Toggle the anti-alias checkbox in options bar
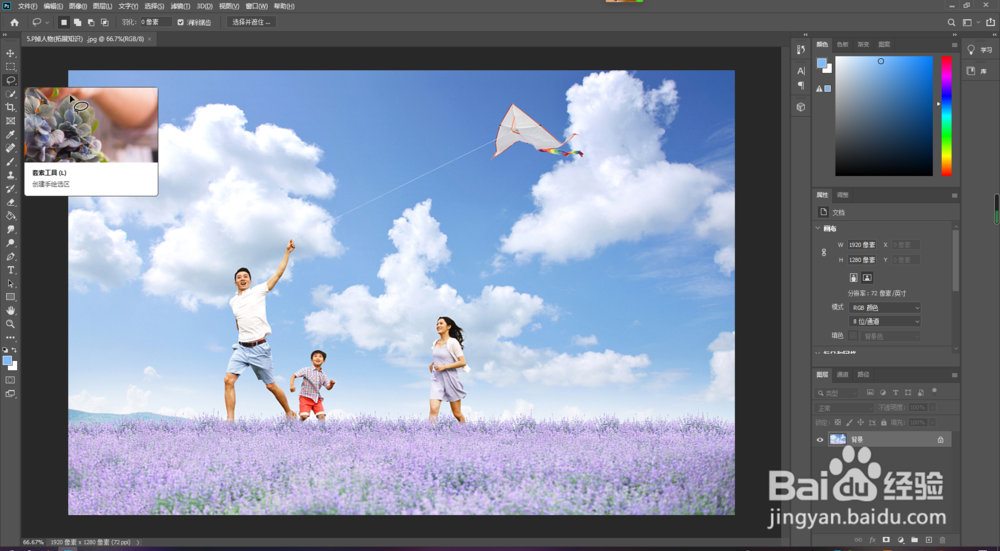 point(180,22)
